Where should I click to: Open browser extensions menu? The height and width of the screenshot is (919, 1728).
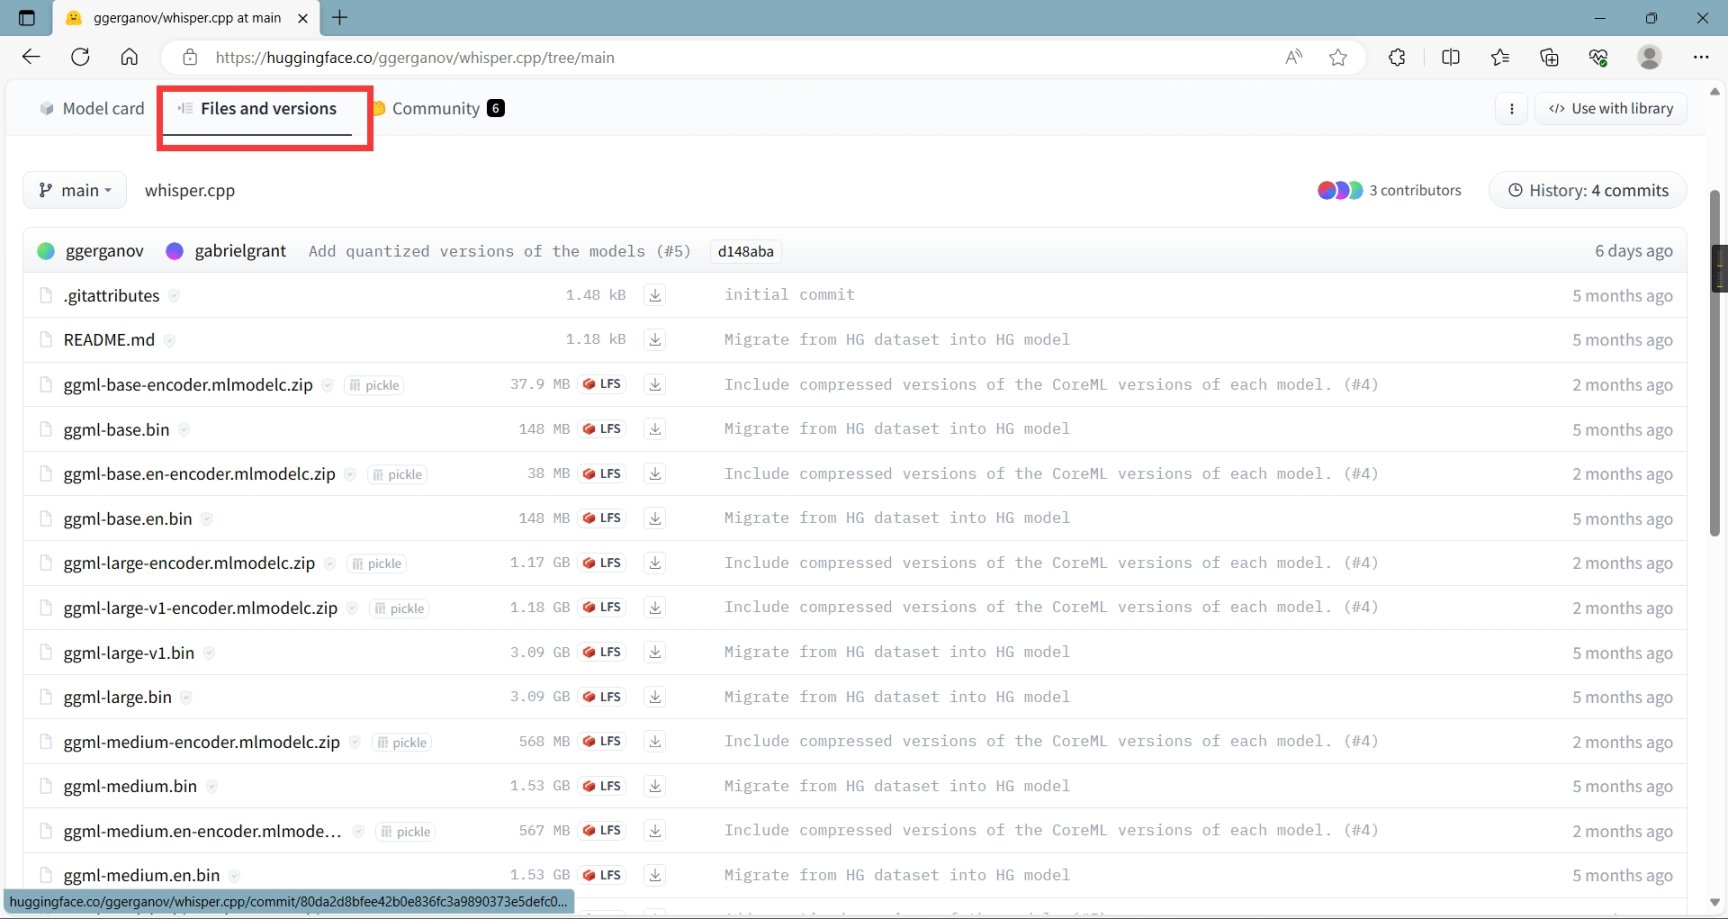(x=1397, y=57)
